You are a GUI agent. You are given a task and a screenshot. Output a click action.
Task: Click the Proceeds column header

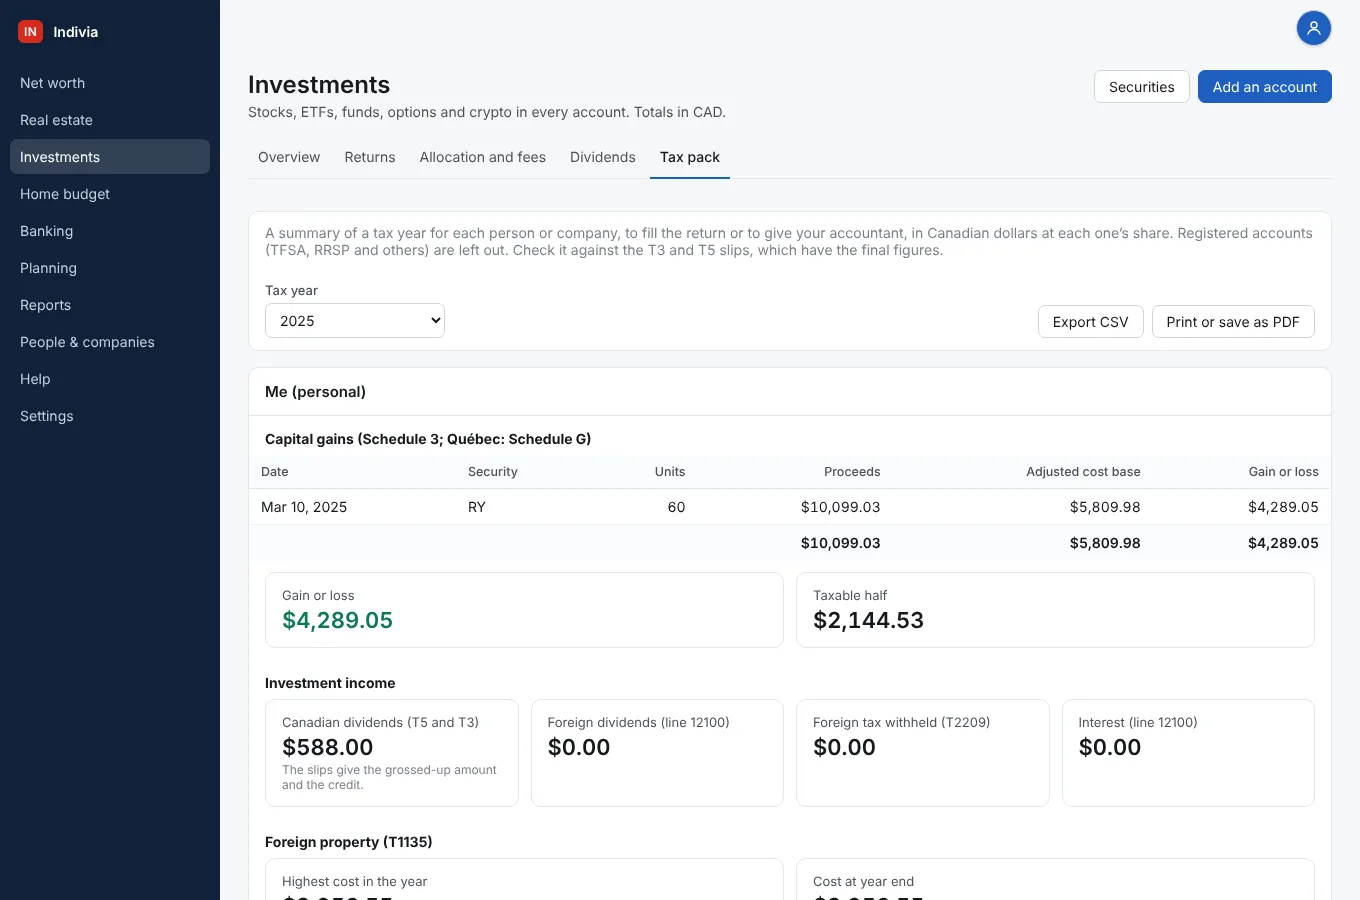tap(852, 472)
